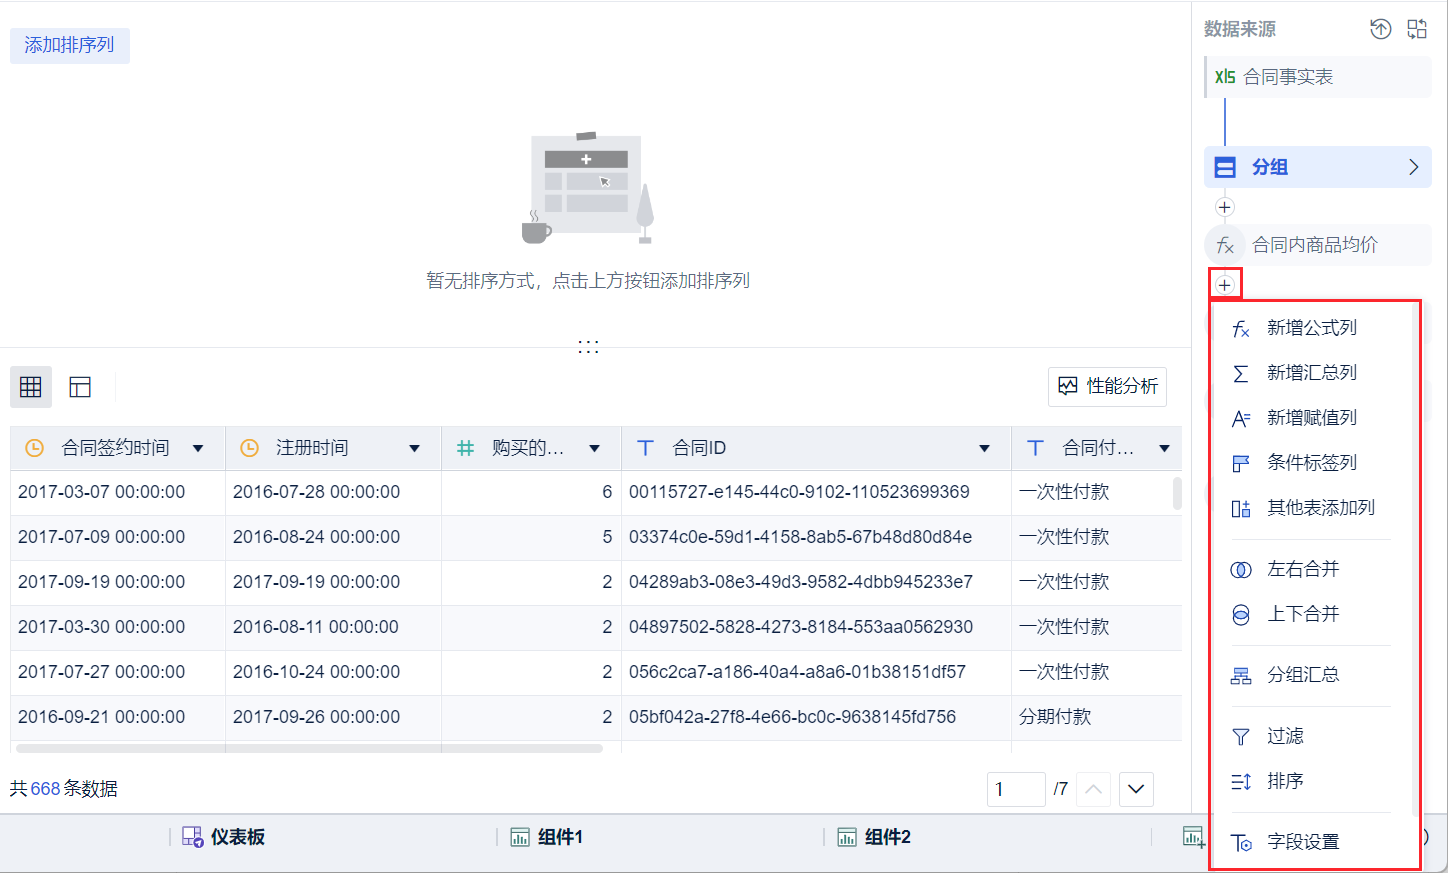
Task: Open 性能分析
Action: click(x=1108, y=386)
